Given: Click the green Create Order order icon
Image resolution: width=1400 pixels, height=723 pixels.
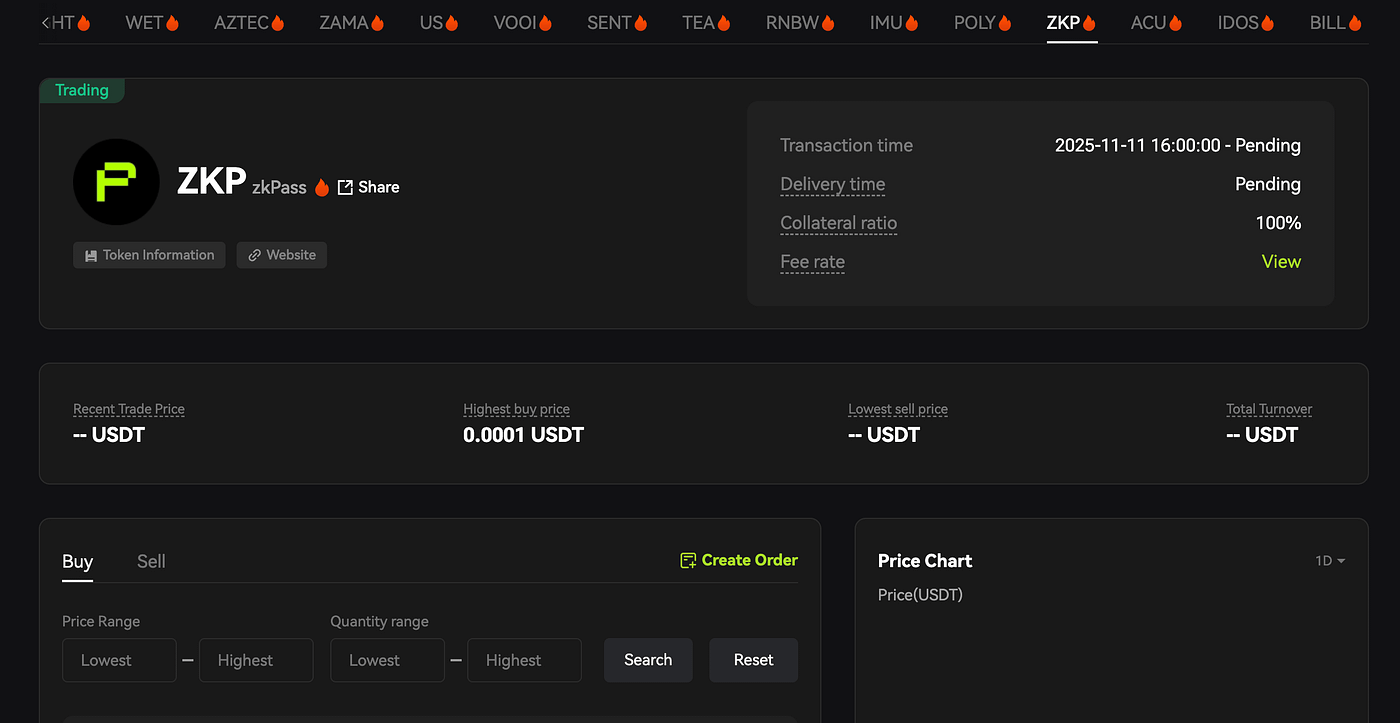Looking at the screenshot, I should (x=687, y=560).
